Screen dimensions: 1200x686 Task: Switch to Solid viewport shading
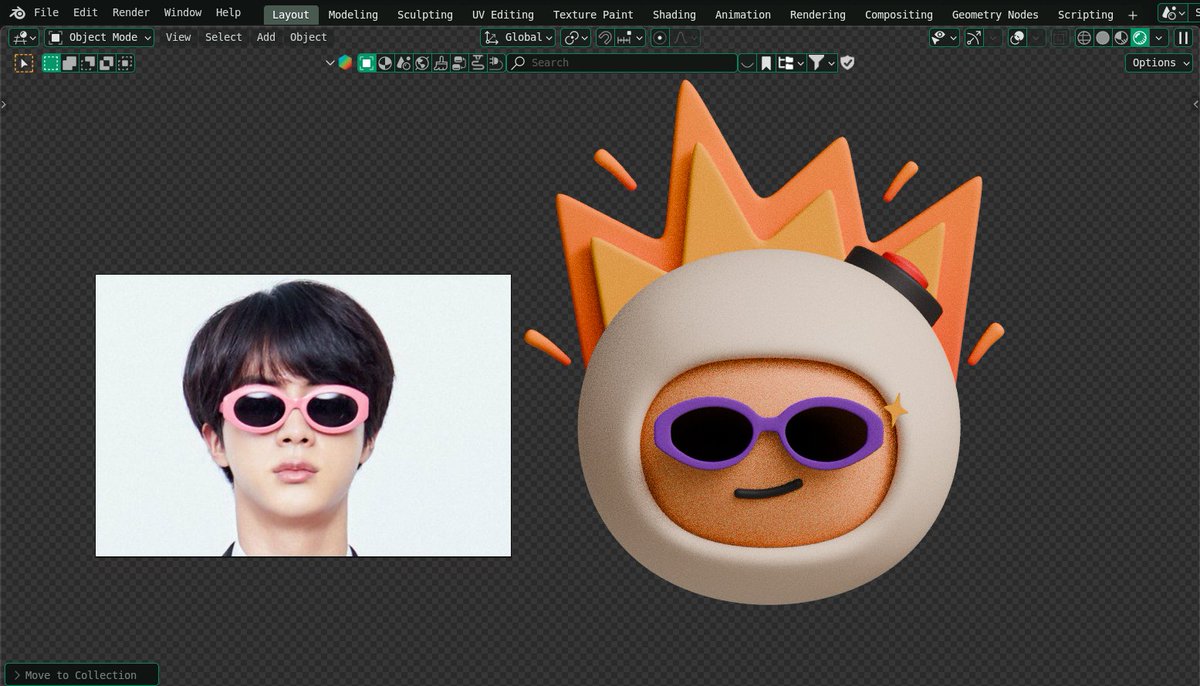(x=1102, y=37)
